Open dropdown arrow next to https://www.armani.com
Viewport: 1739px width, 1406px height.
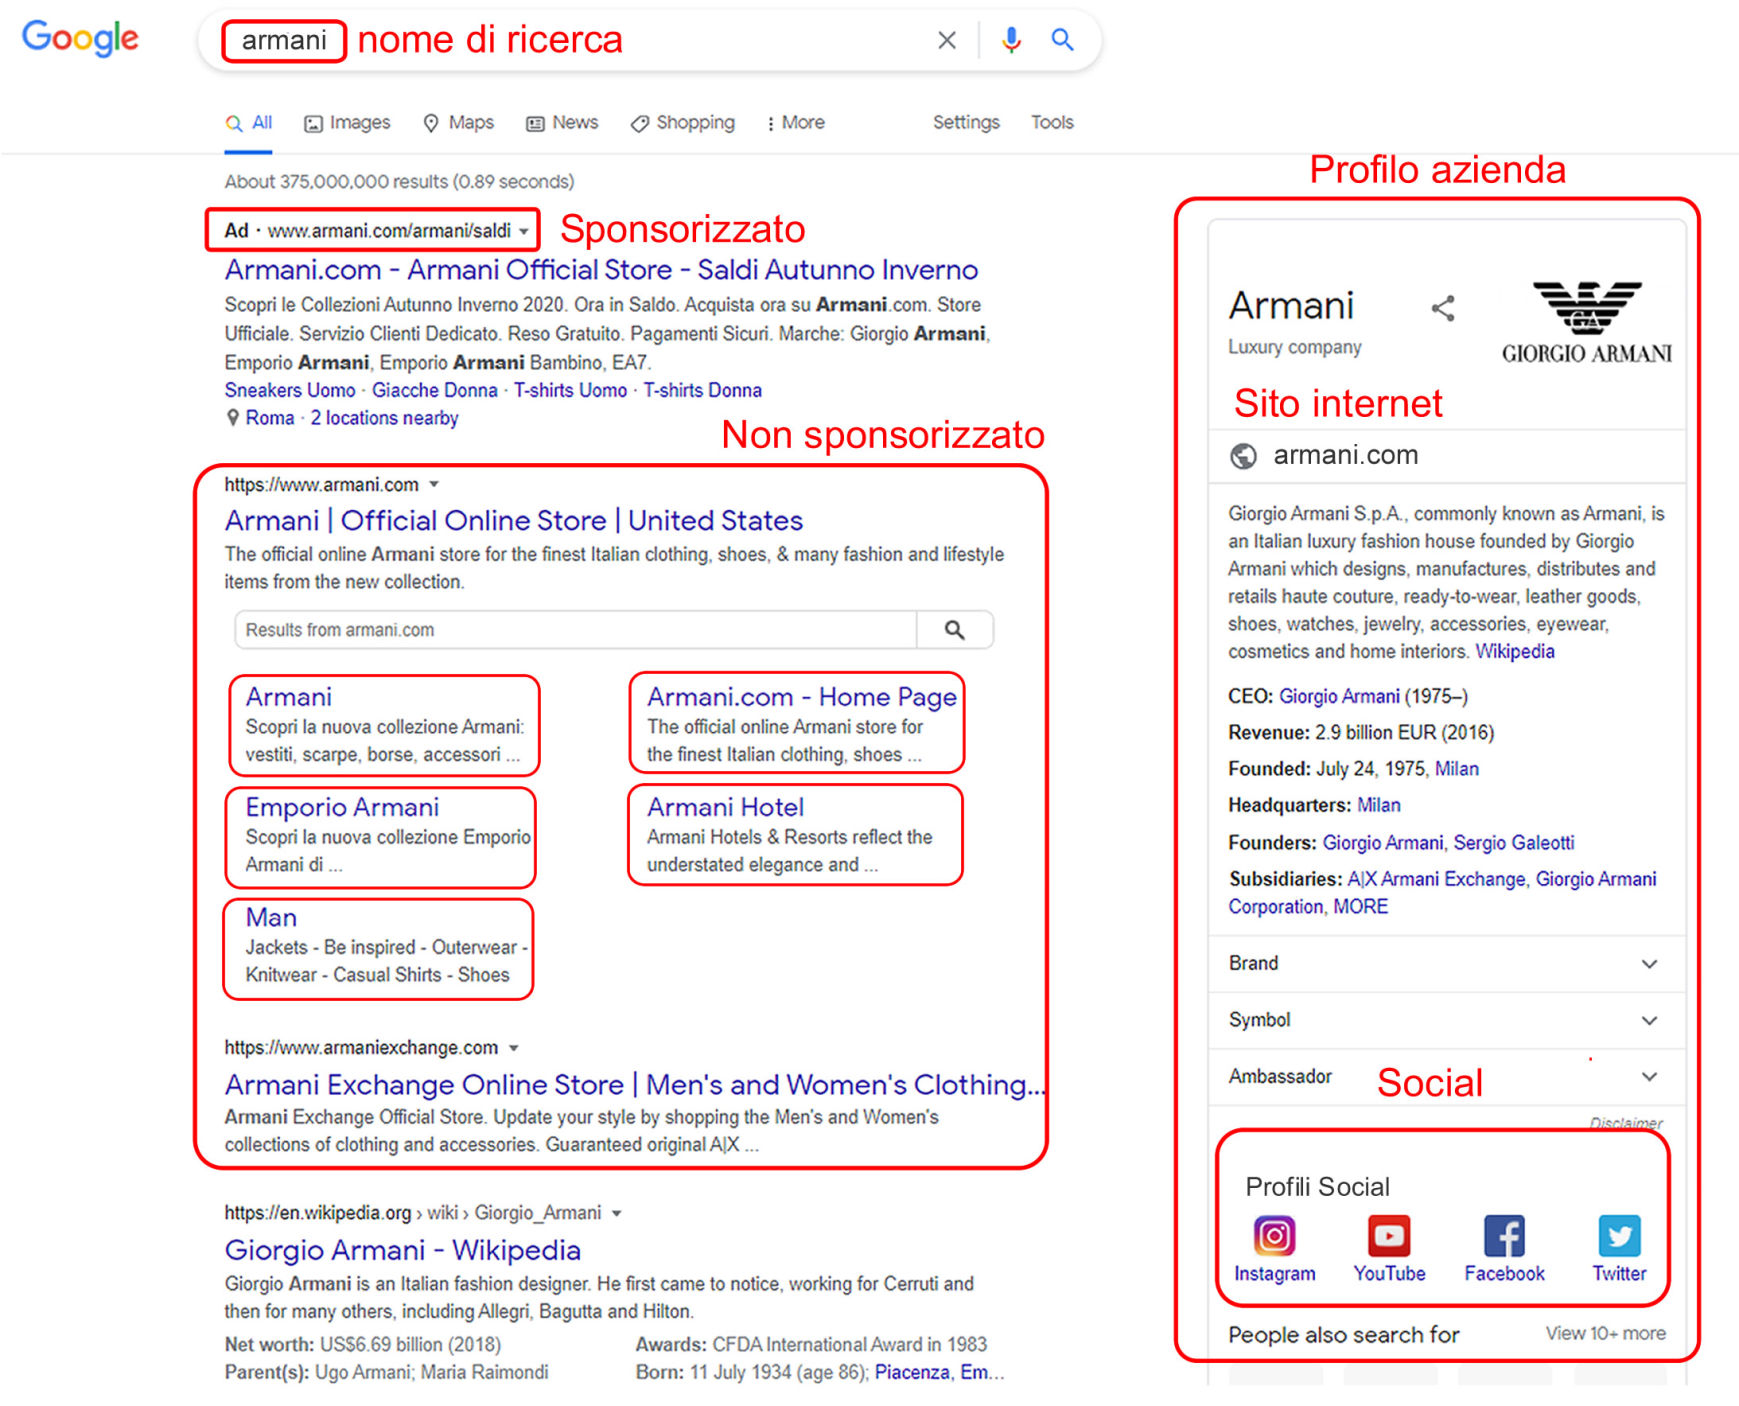coord(434,484)
